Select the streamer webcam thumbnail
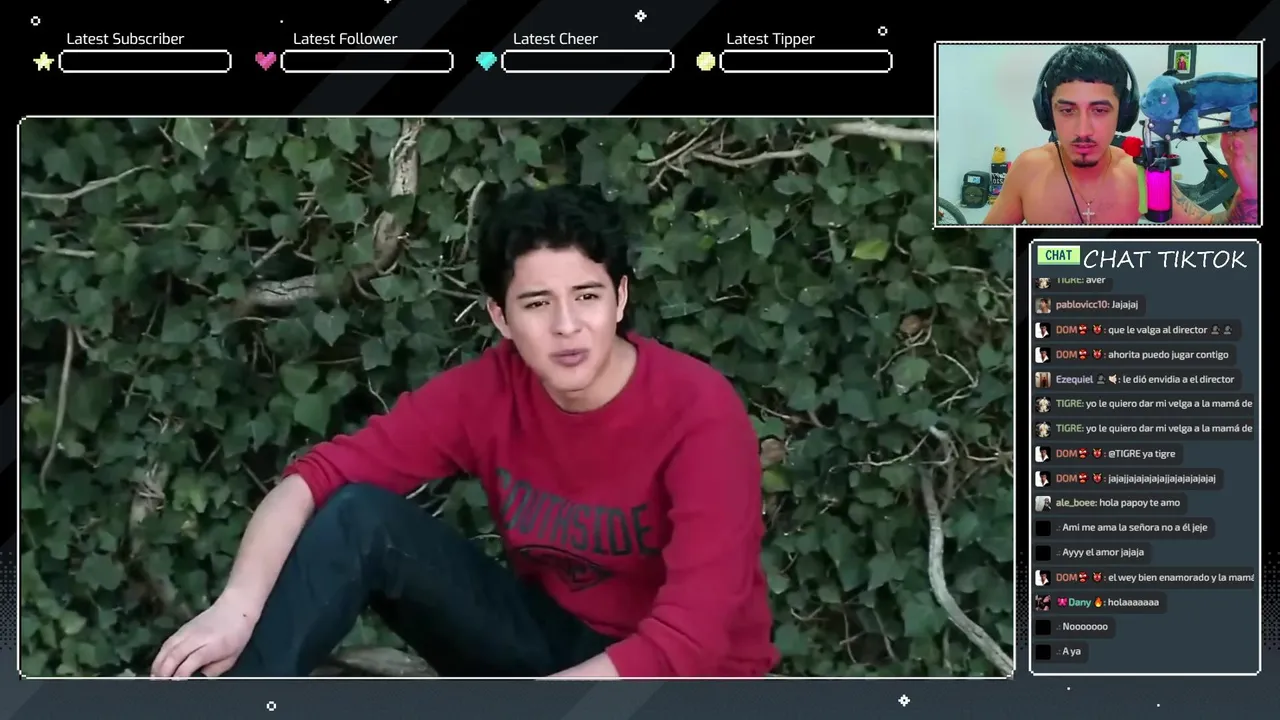The height and width of the screenshot is (720, 1280). pos(1097,134)
